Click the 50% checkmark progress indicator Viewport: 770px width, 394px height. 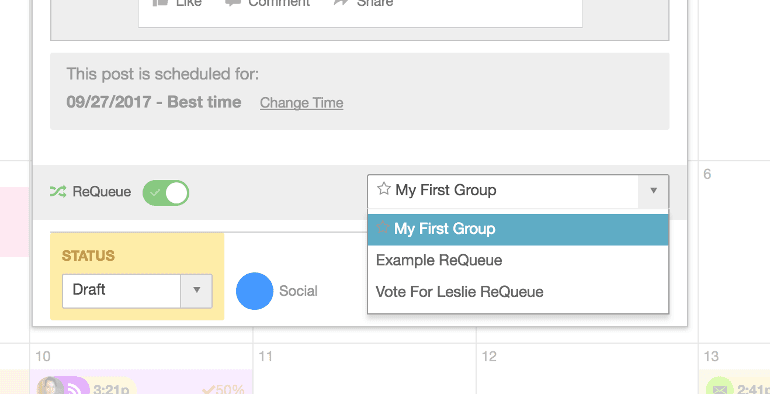[x=223, y=390]
